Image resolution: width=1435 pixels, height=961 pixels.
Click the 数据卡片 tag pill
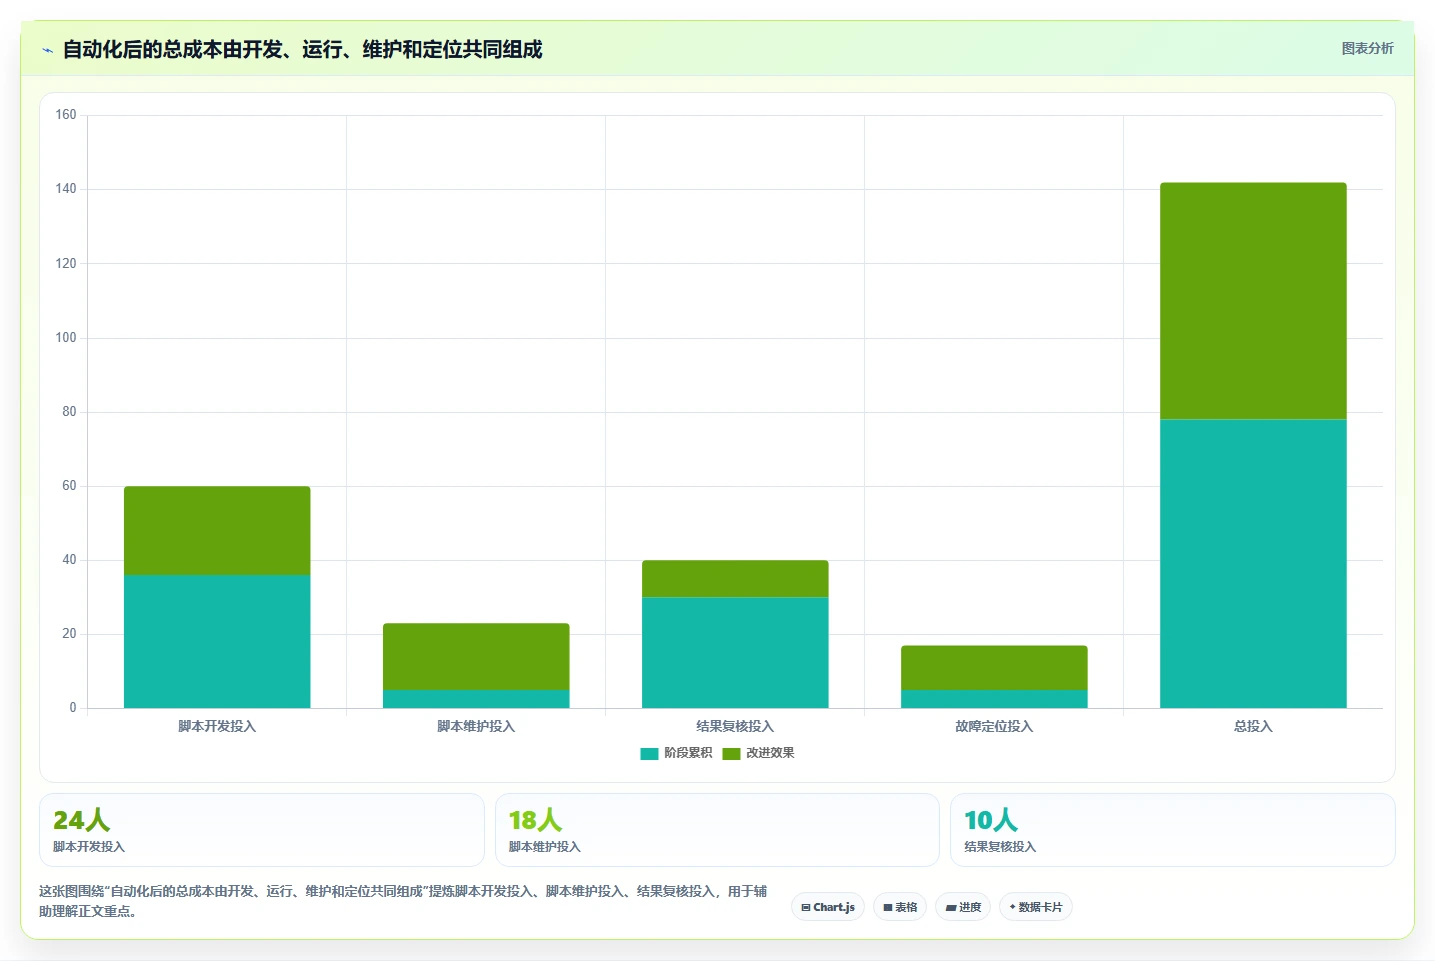[x=1036, y=907]
